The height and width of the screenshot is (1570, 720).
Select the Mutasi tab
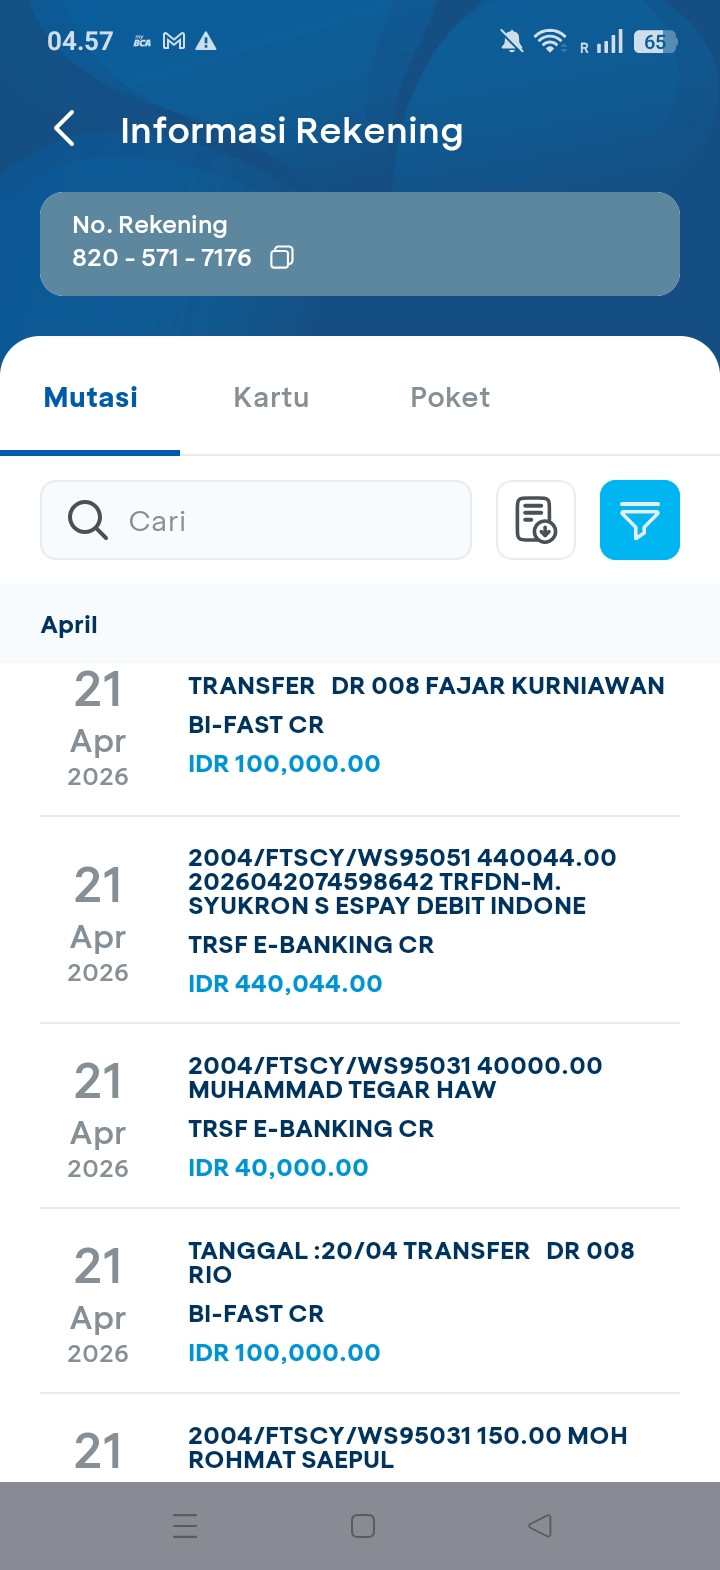pos(91,397)
